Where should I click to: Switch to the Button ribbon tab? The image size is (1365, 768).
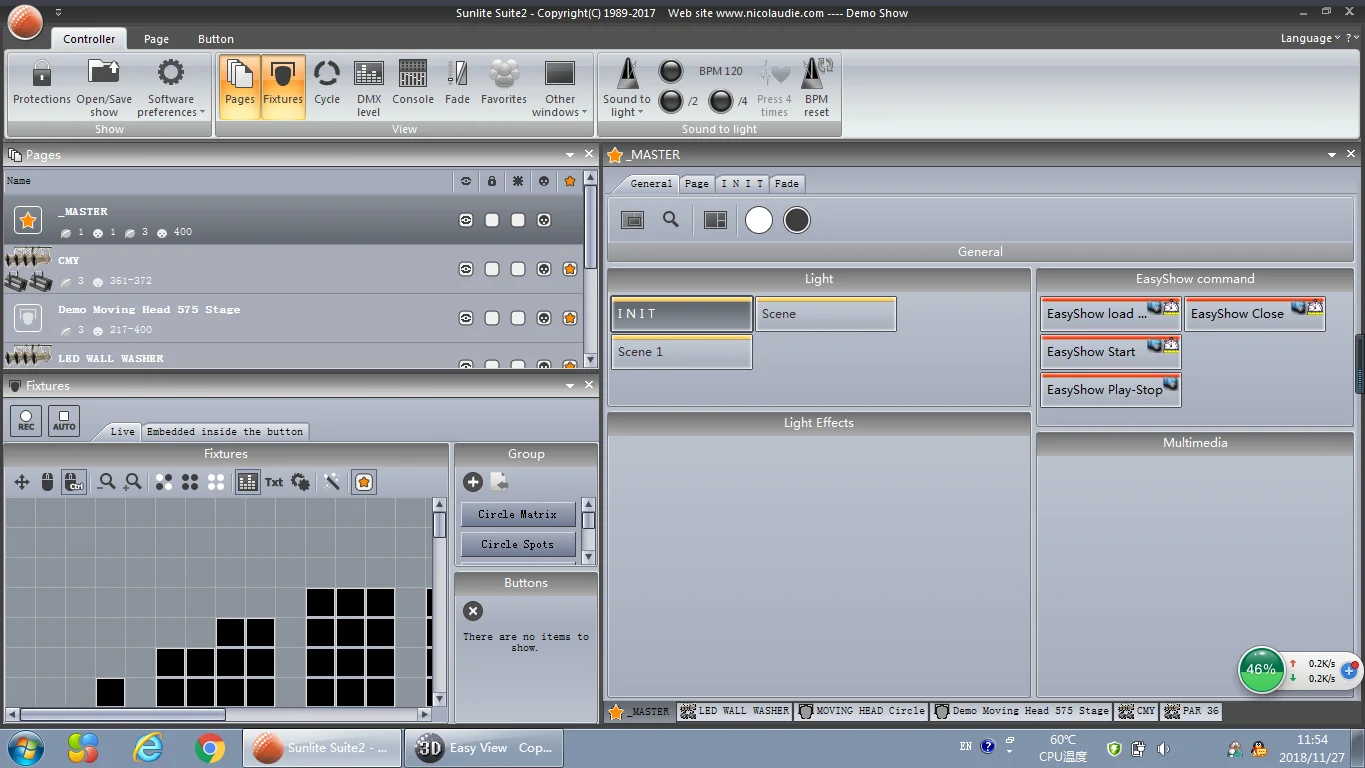tap(215, 39)
